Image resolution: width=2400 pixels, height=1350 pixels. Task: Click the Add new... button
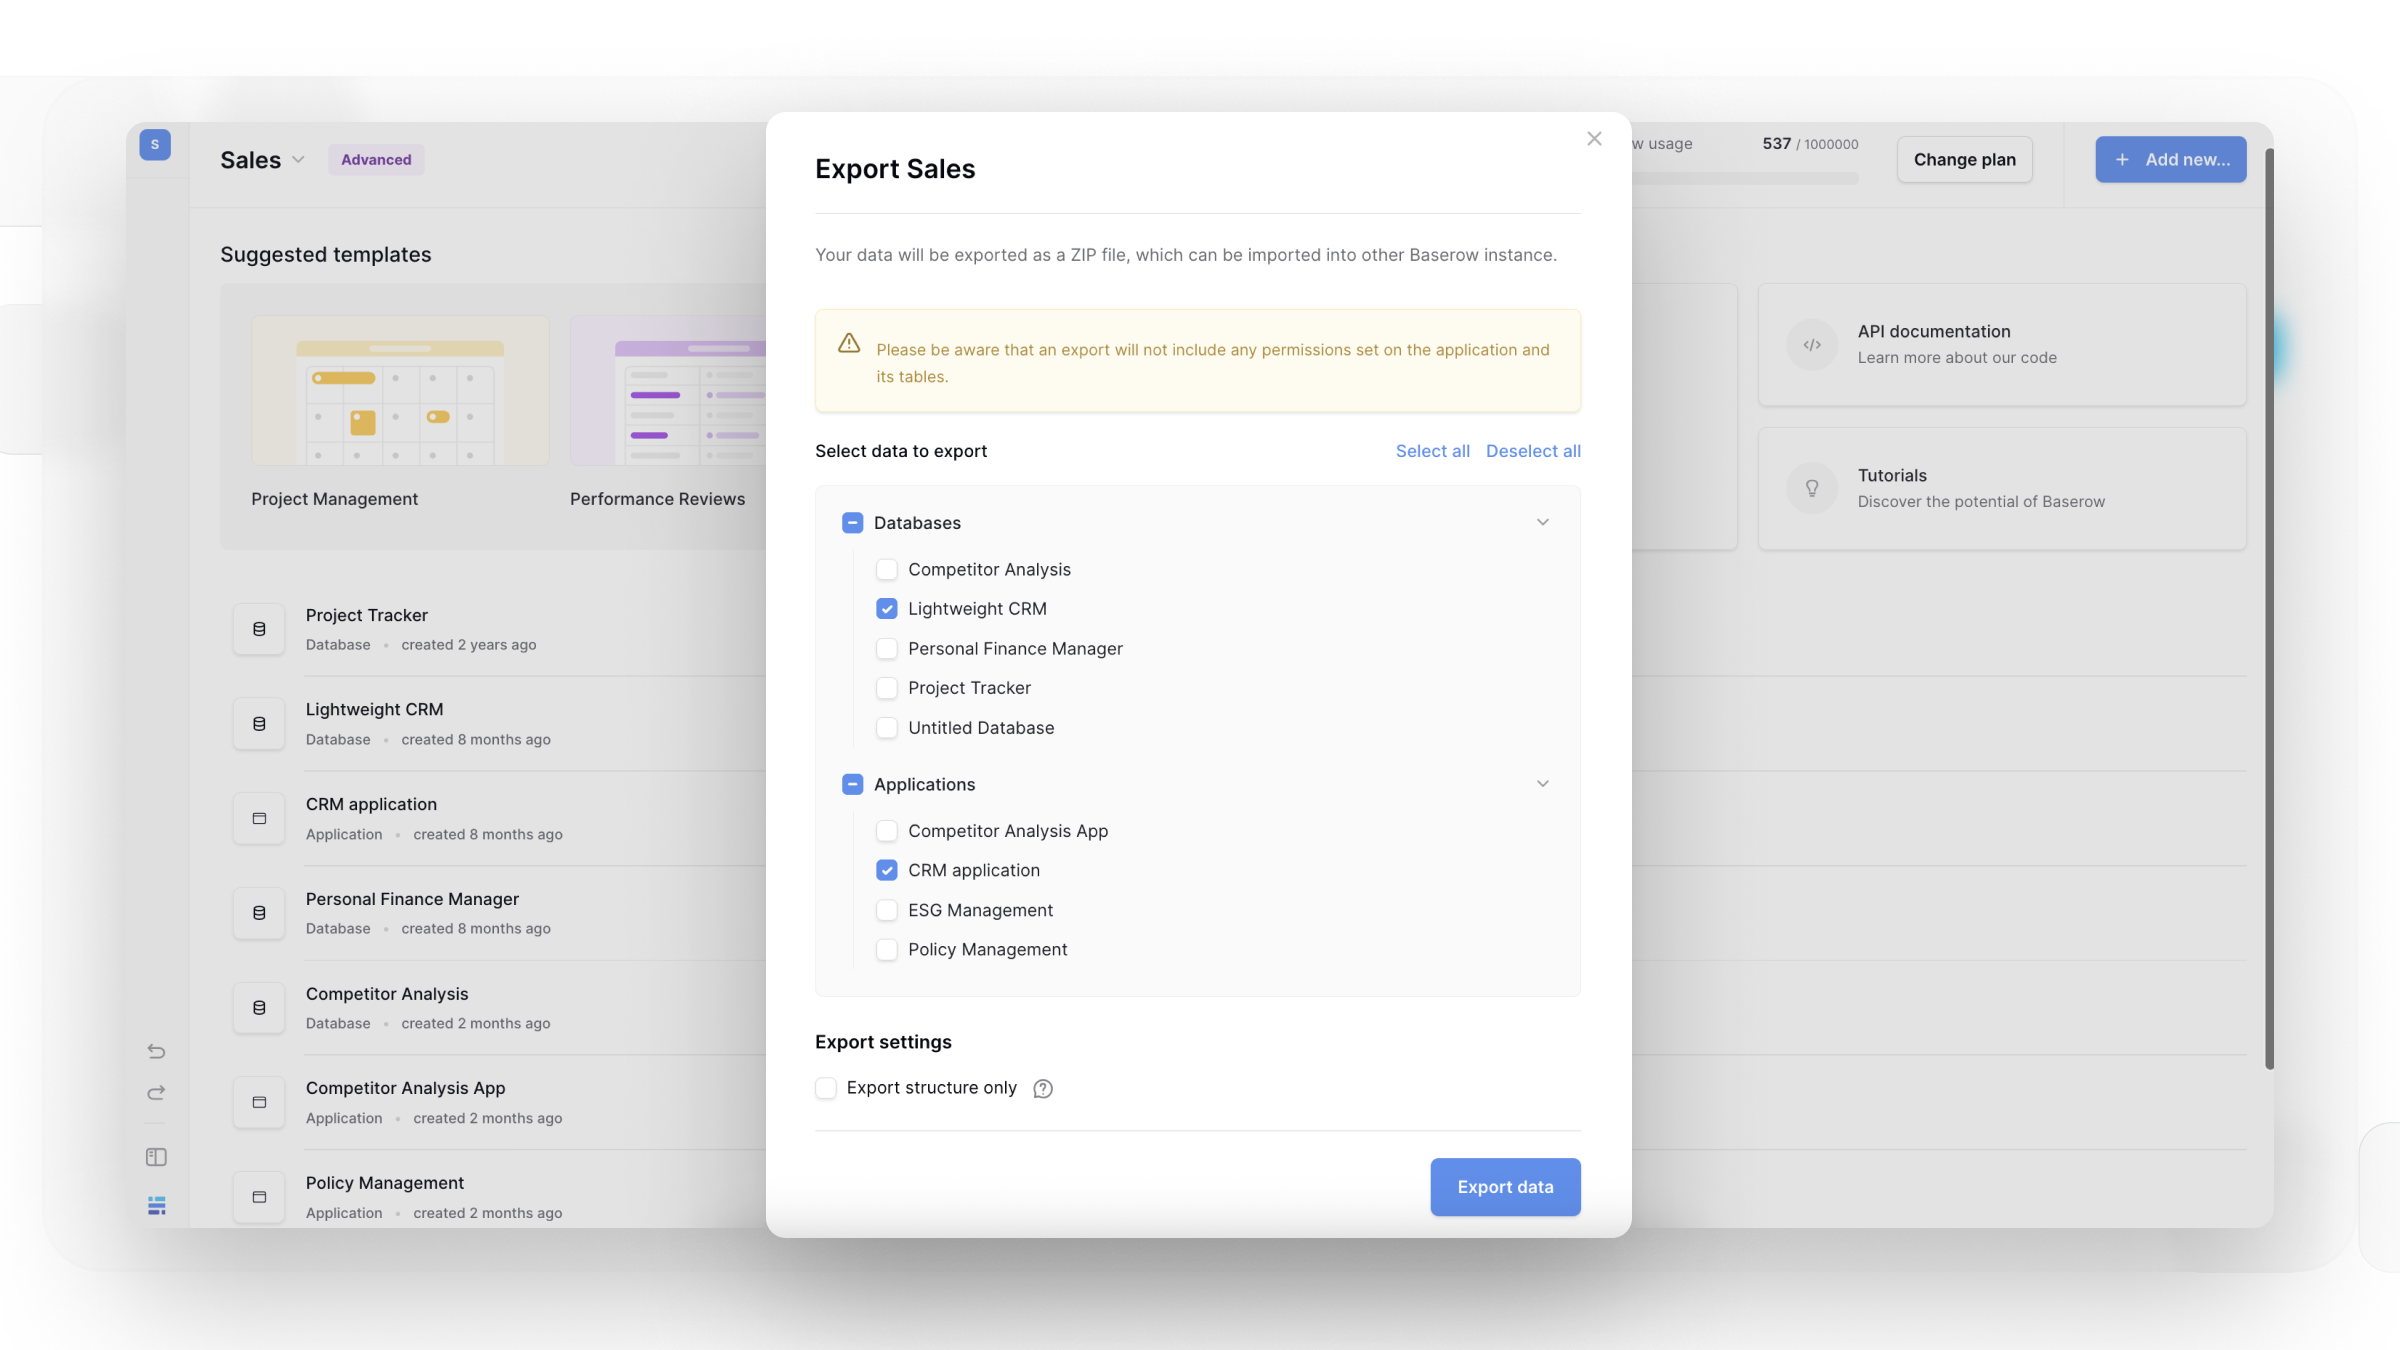point(2170,160)
